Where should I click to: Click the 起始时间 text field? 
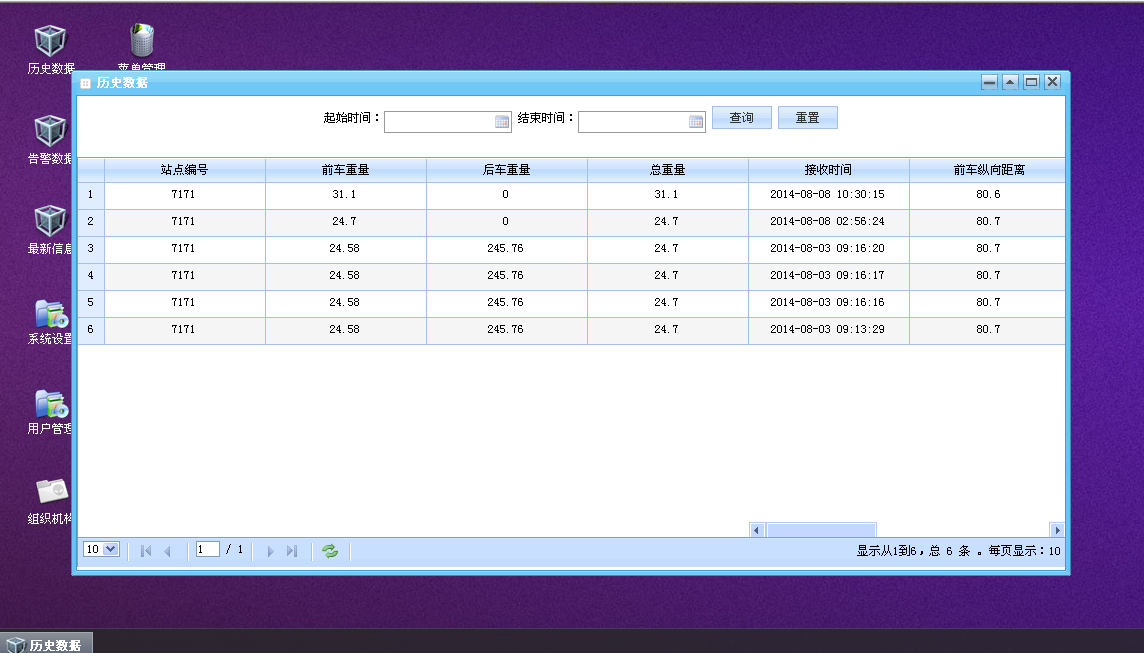tap(439, 122)
